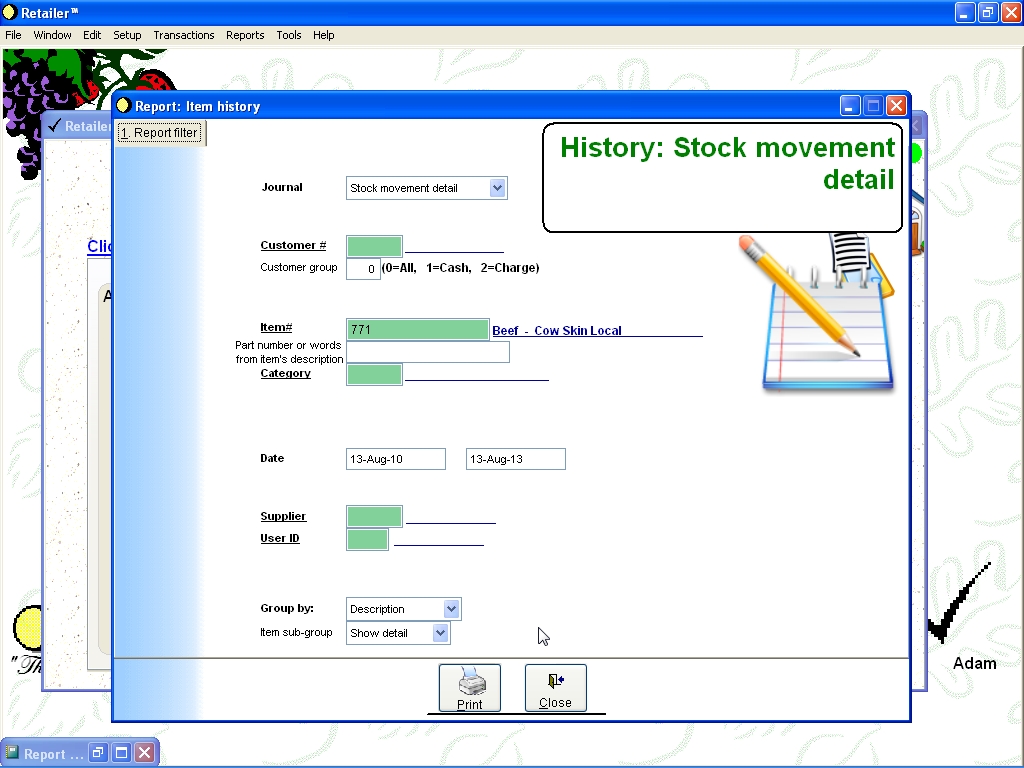Click the Item# field containing 771
1024x768 pixels.
(417, 330)
